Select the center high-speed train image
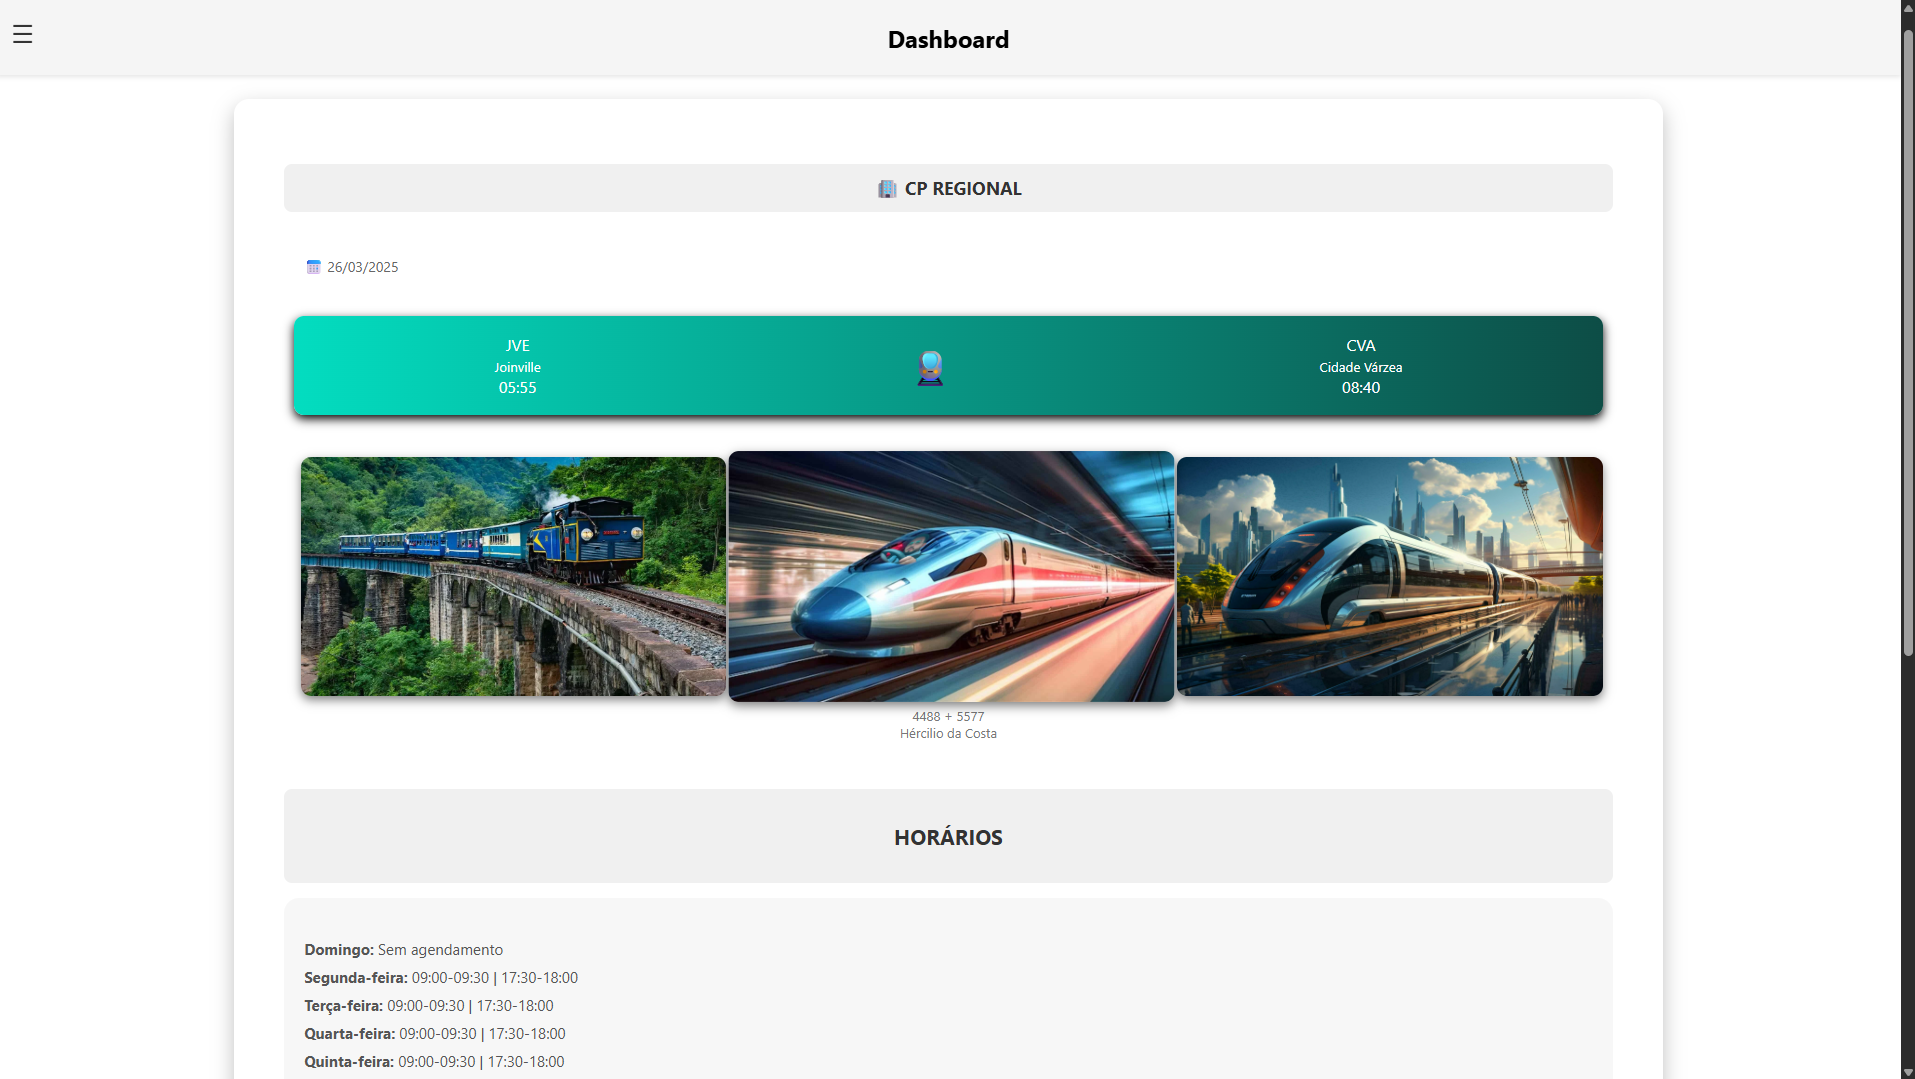The height and width of the screenshot is (1079, 1915). tap(950, 576)
